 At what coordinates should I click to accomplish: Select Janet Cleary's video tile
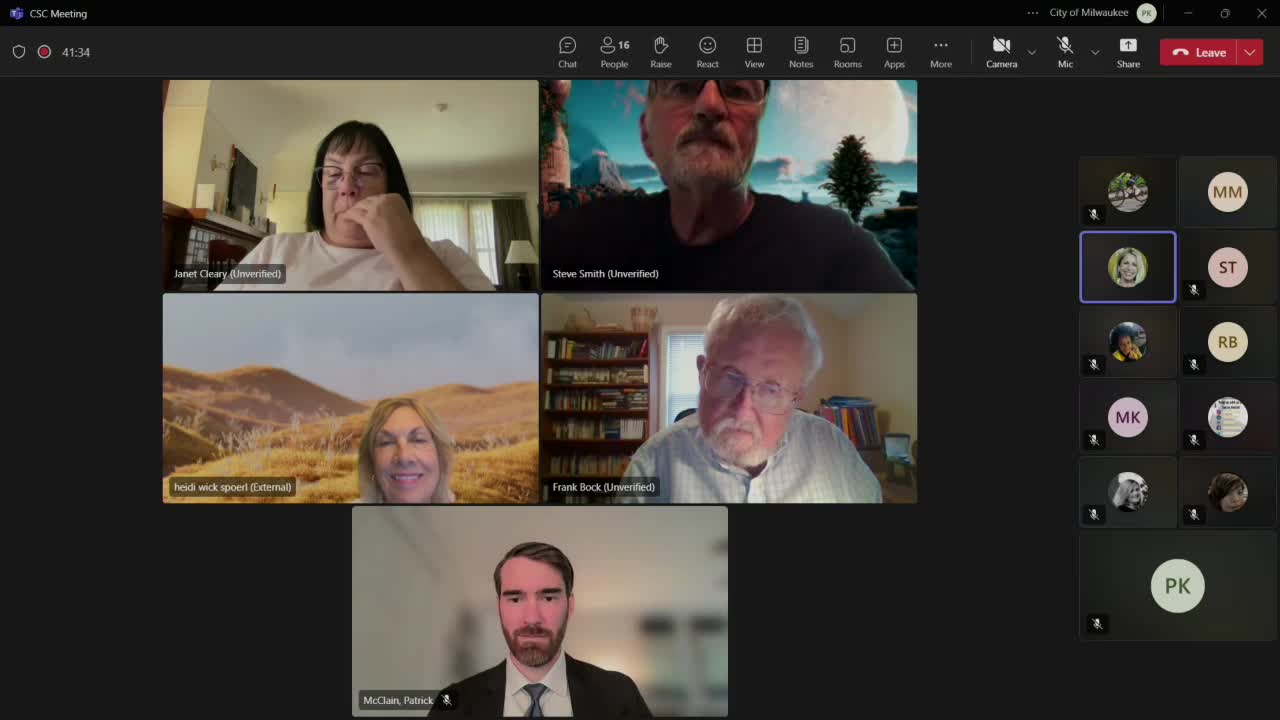(x=350, y=185)
